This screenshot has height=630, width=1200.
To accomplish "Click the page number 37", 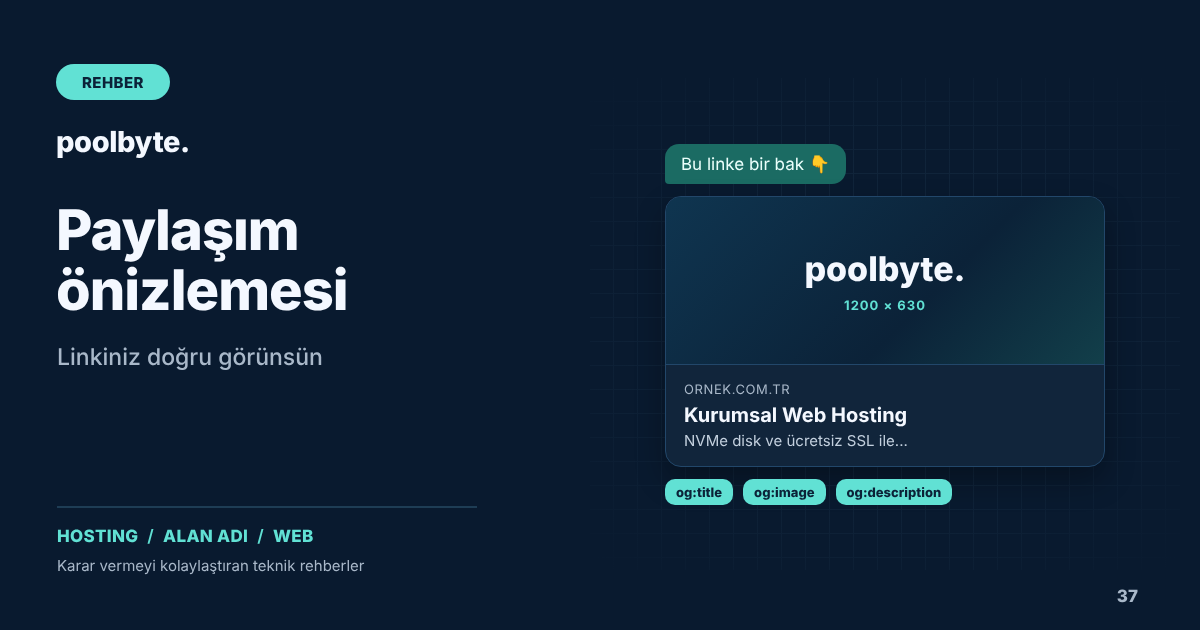I will tap(1127, 596).
